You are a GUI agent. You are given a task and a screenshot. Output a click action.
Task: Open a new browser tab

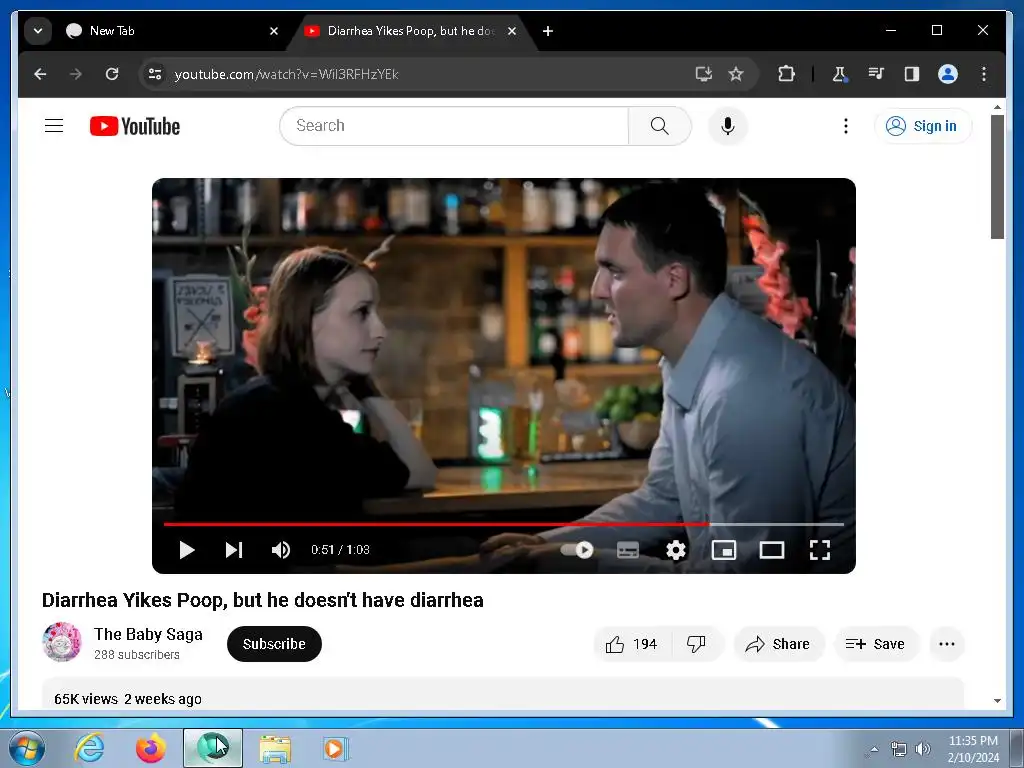tap(548, 31)
